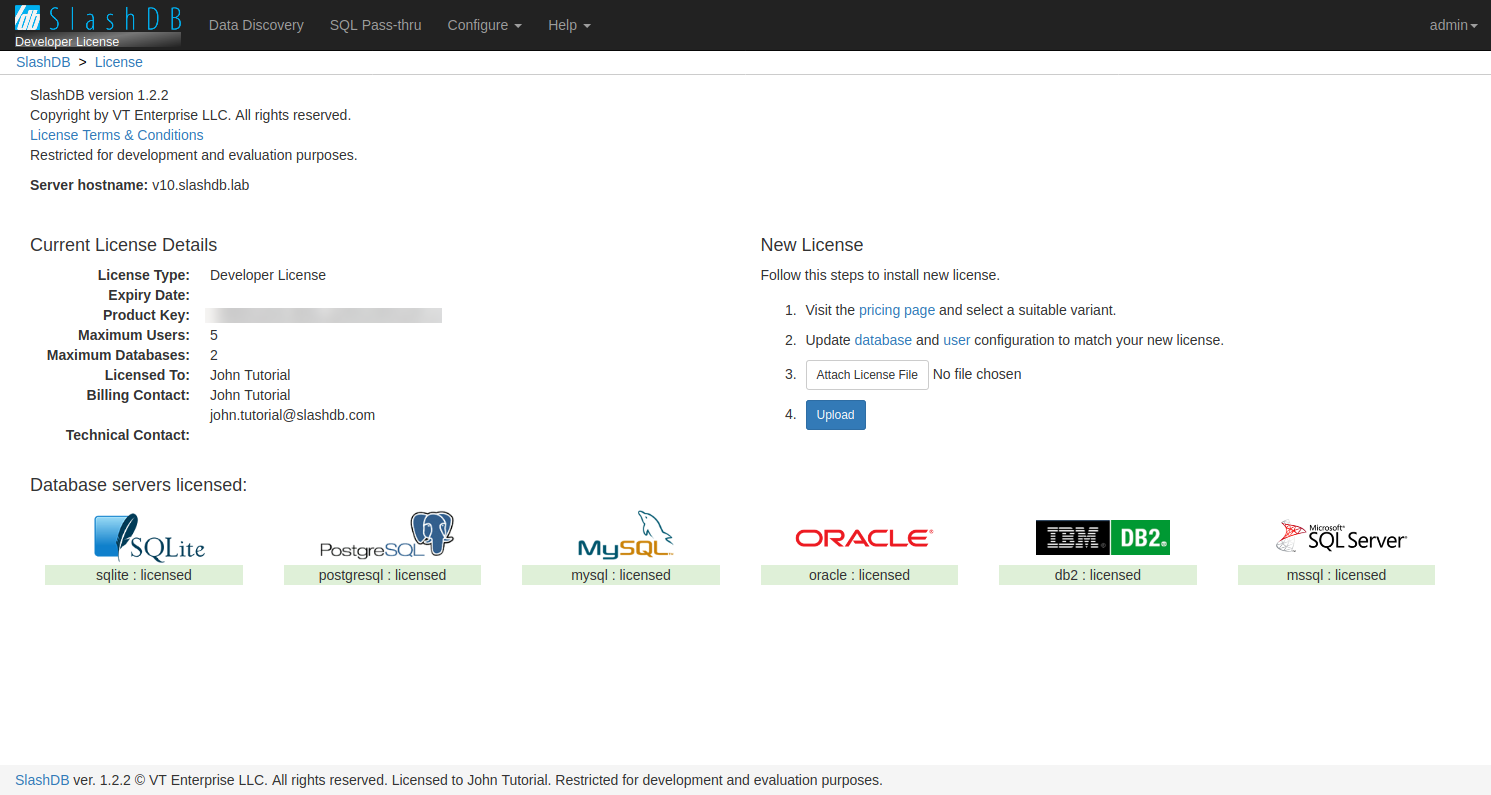Click the blurred Product Key value
Image resolution: width=1491 pixels, height=795 pixels.
point(323,315)
